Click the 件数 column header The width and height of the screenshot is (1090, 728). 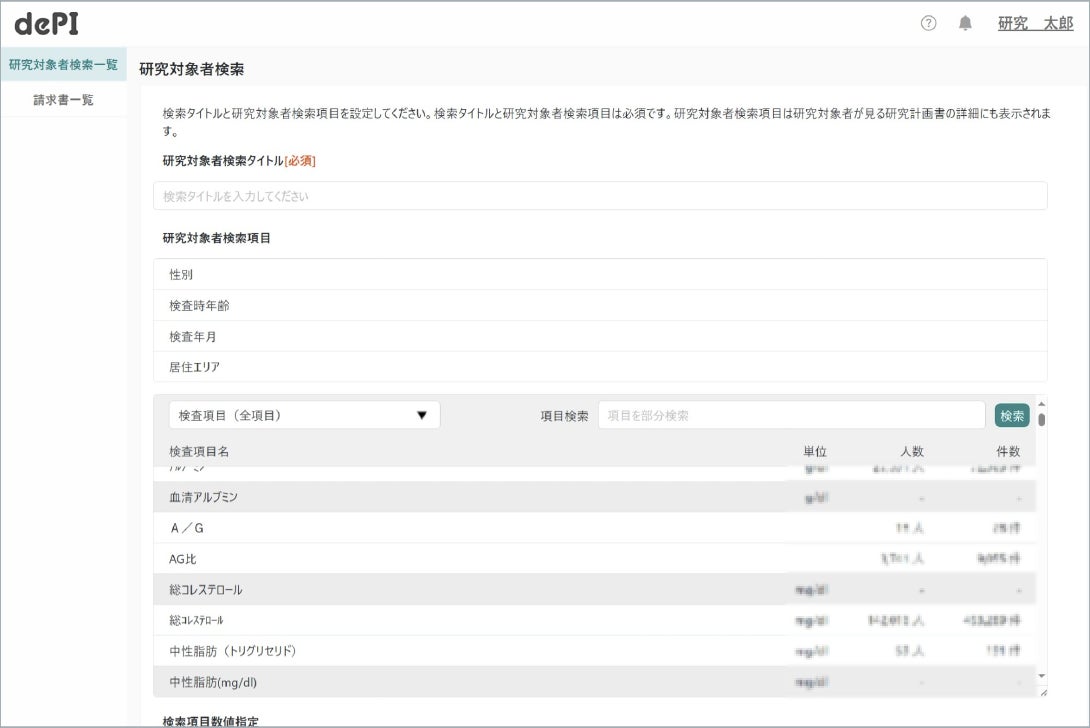[1008, 451]
